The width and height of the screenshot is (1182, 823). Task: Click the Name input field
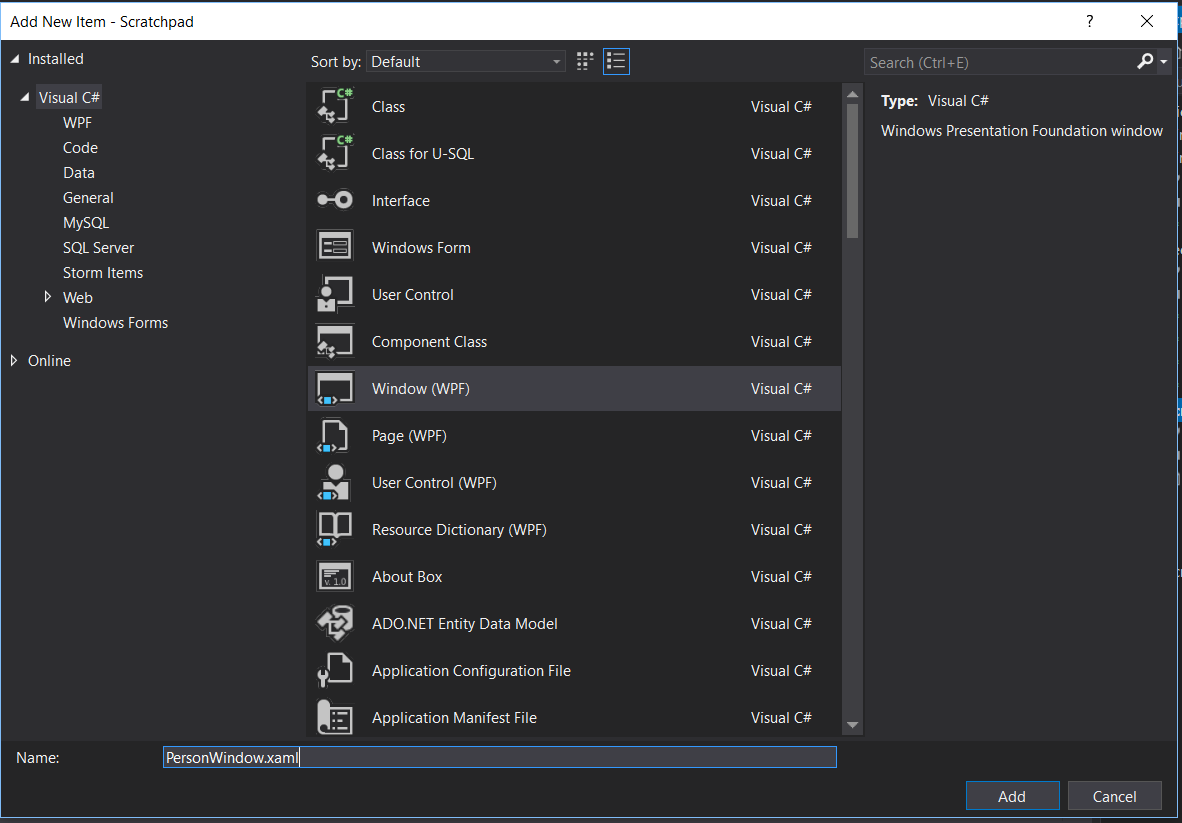(500, 757)
